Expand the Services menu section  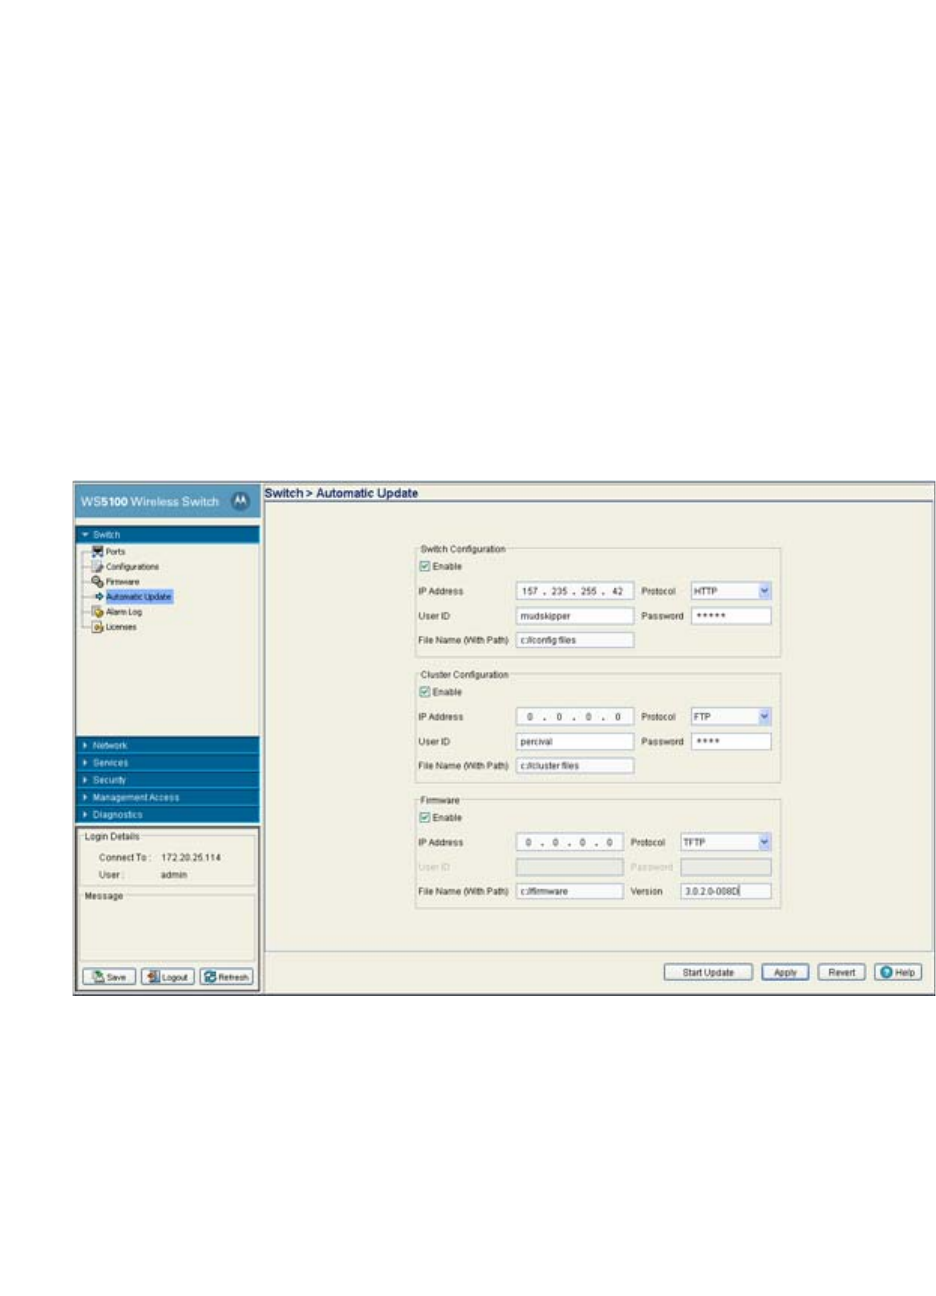point(168,762)
